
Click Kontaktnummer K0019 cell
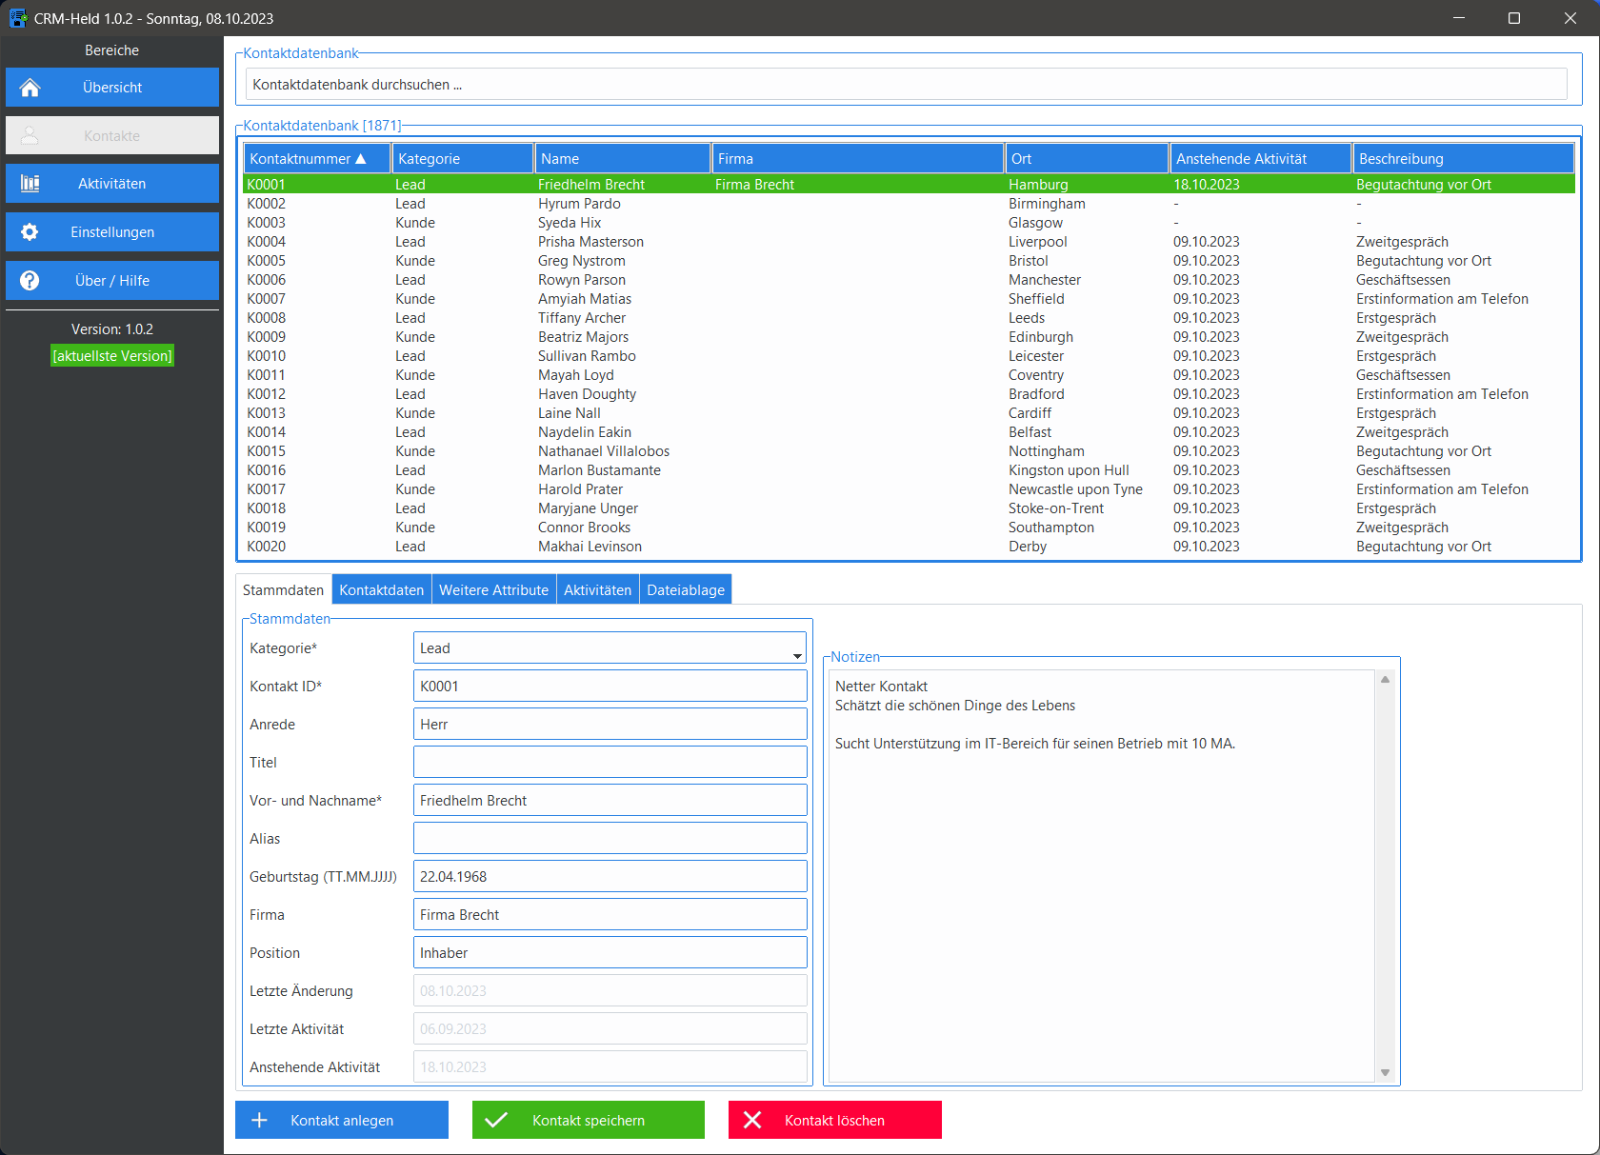266,527
